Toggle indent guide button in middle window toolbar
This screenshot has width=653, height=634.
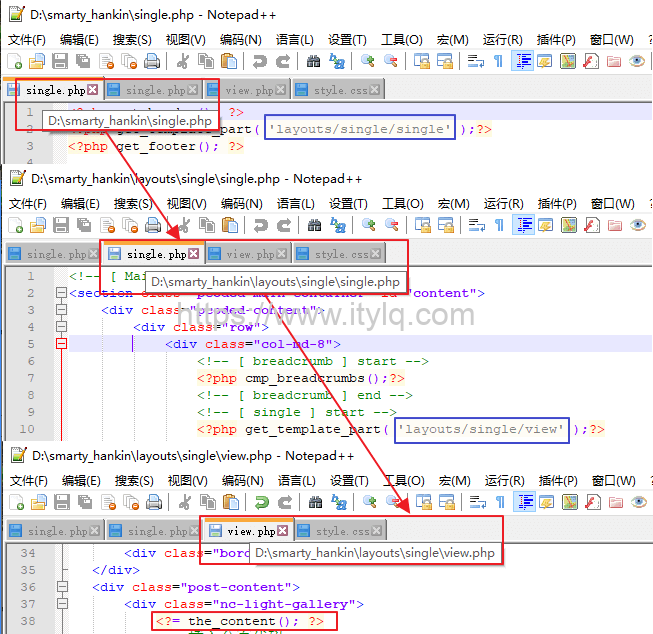tap(522, 226)
